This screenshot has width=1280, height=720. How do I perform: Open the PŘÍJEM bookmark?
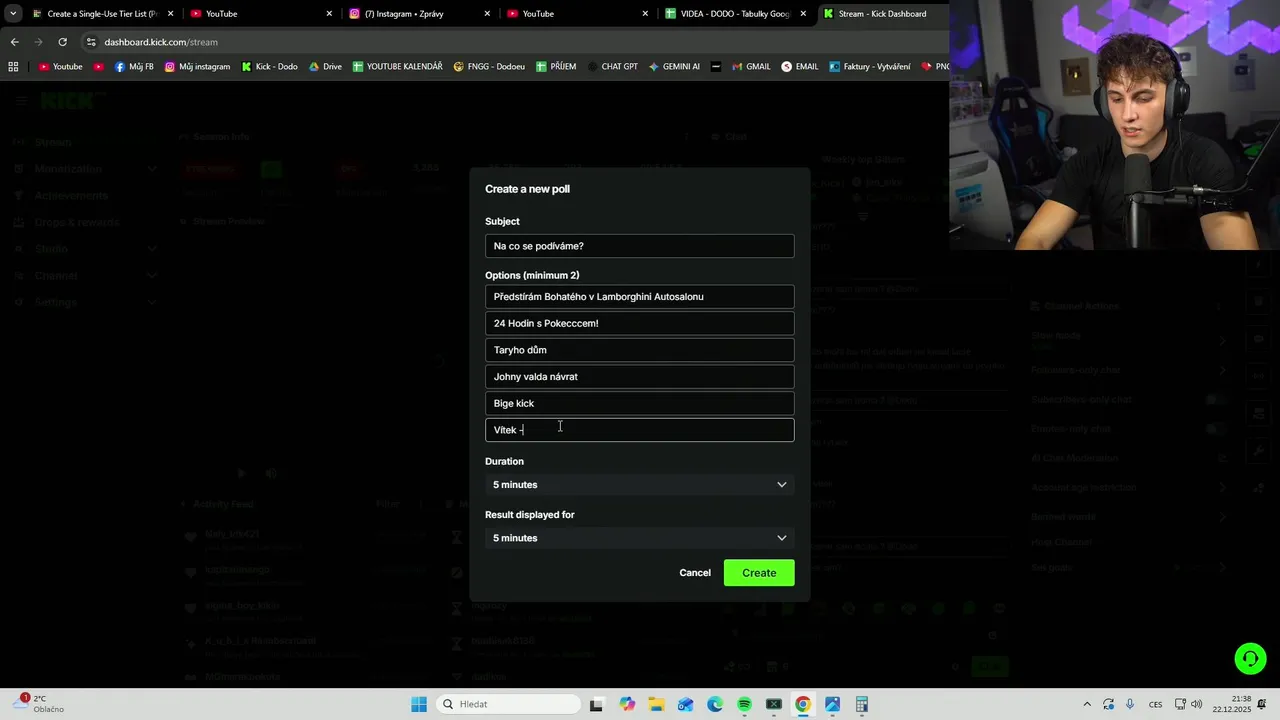pyautogui.click(x=556, y=67)
